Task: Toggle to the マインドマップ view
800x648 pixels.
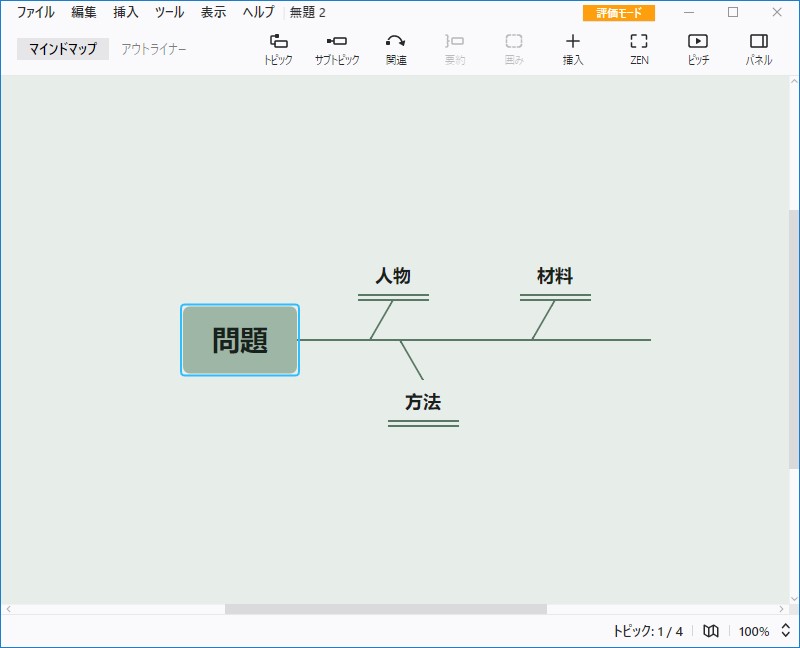Action: click(60, 47)
